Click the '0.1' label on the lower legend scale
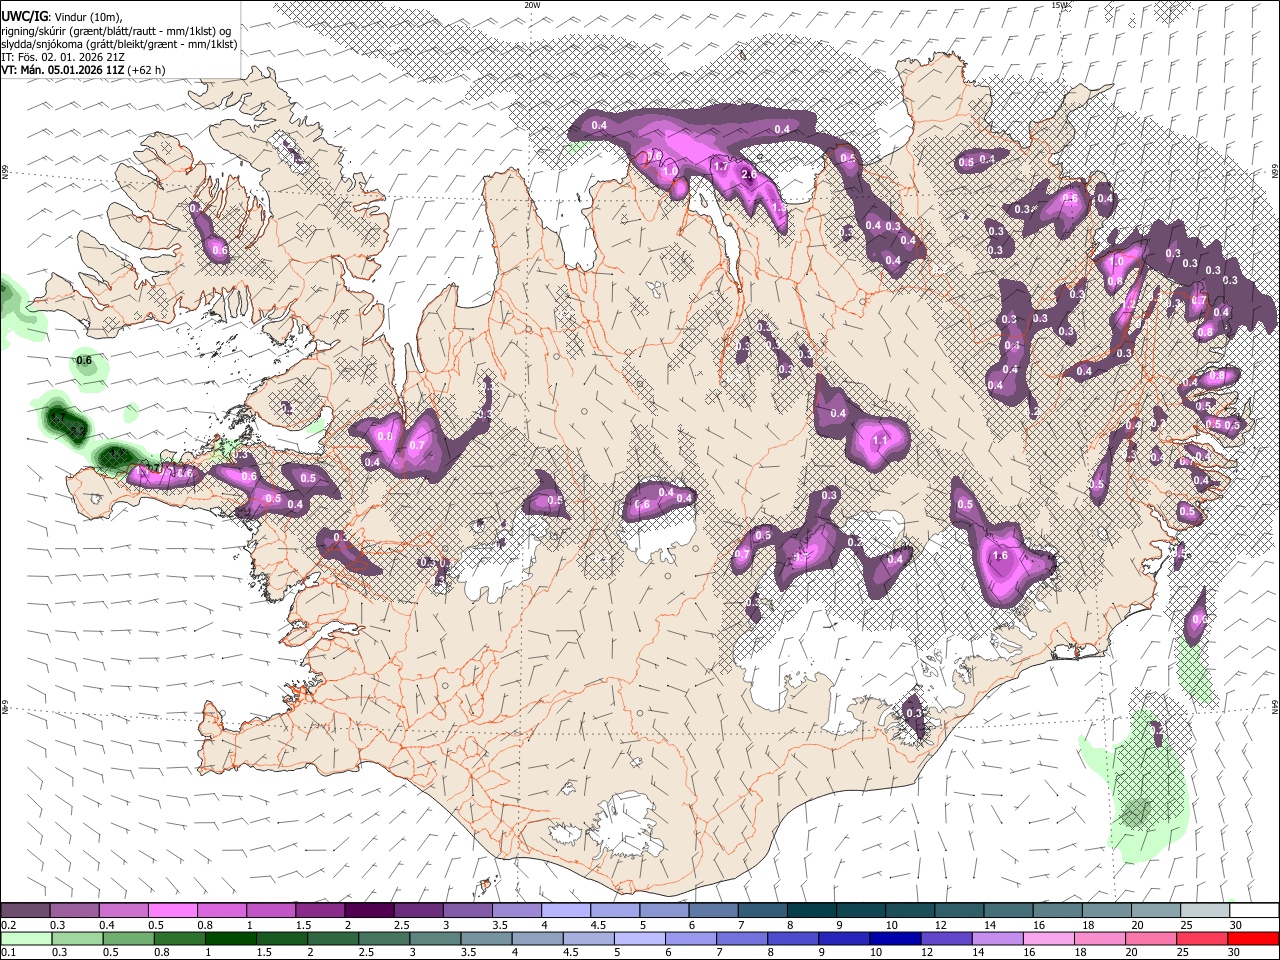The width and height of the screenshot is (1280, 960). pos(9,953)
